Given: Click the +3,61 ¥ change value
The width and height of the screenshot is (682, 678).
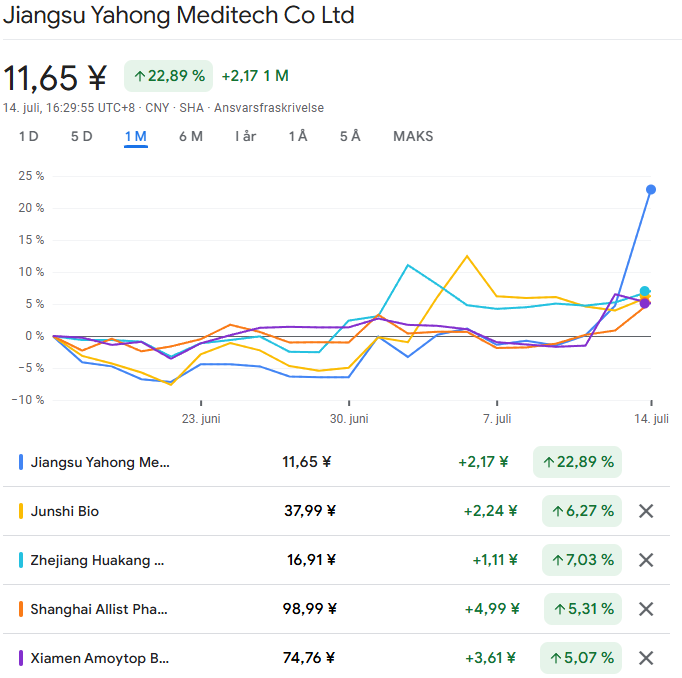Looking at the screenshot, I should tap(491, 658).
